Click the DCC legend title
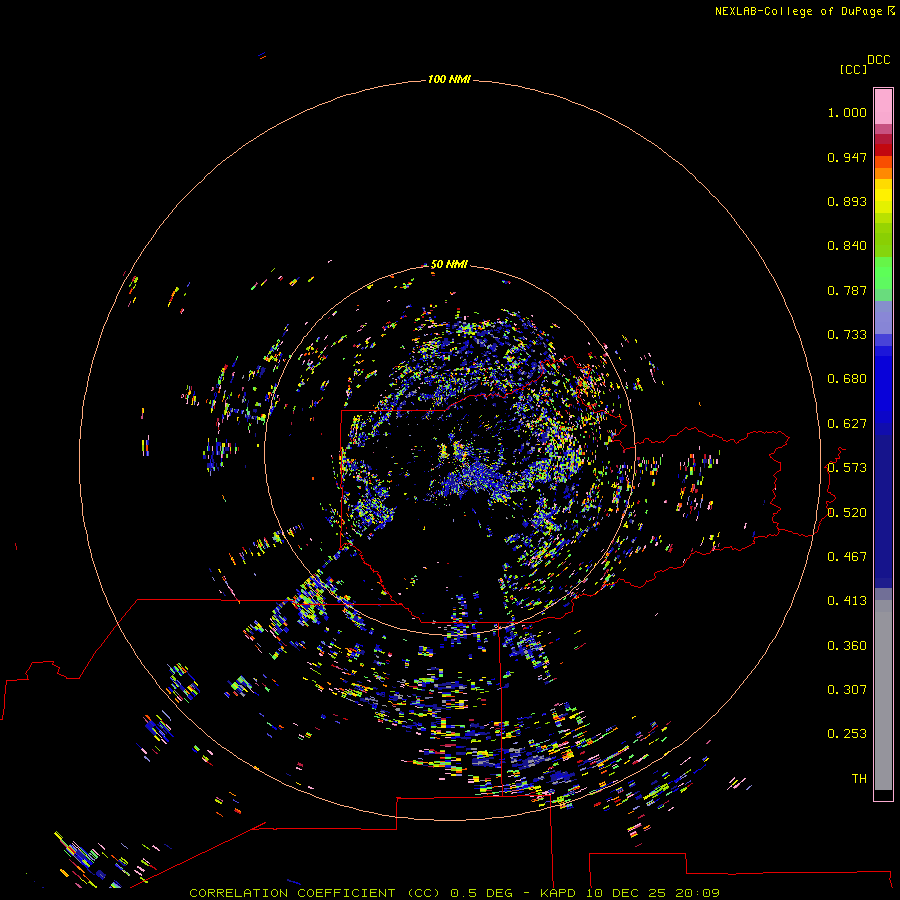 pyautogui.click(x=879, y=60)
